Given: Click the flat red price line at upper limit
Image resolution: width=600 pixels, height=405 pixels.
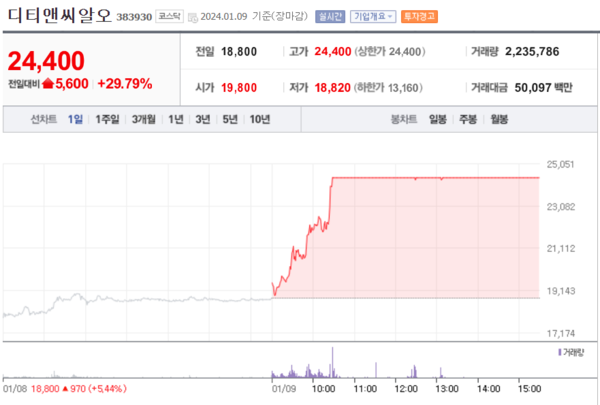Looking at the screenshot, I should pos(435,178).
